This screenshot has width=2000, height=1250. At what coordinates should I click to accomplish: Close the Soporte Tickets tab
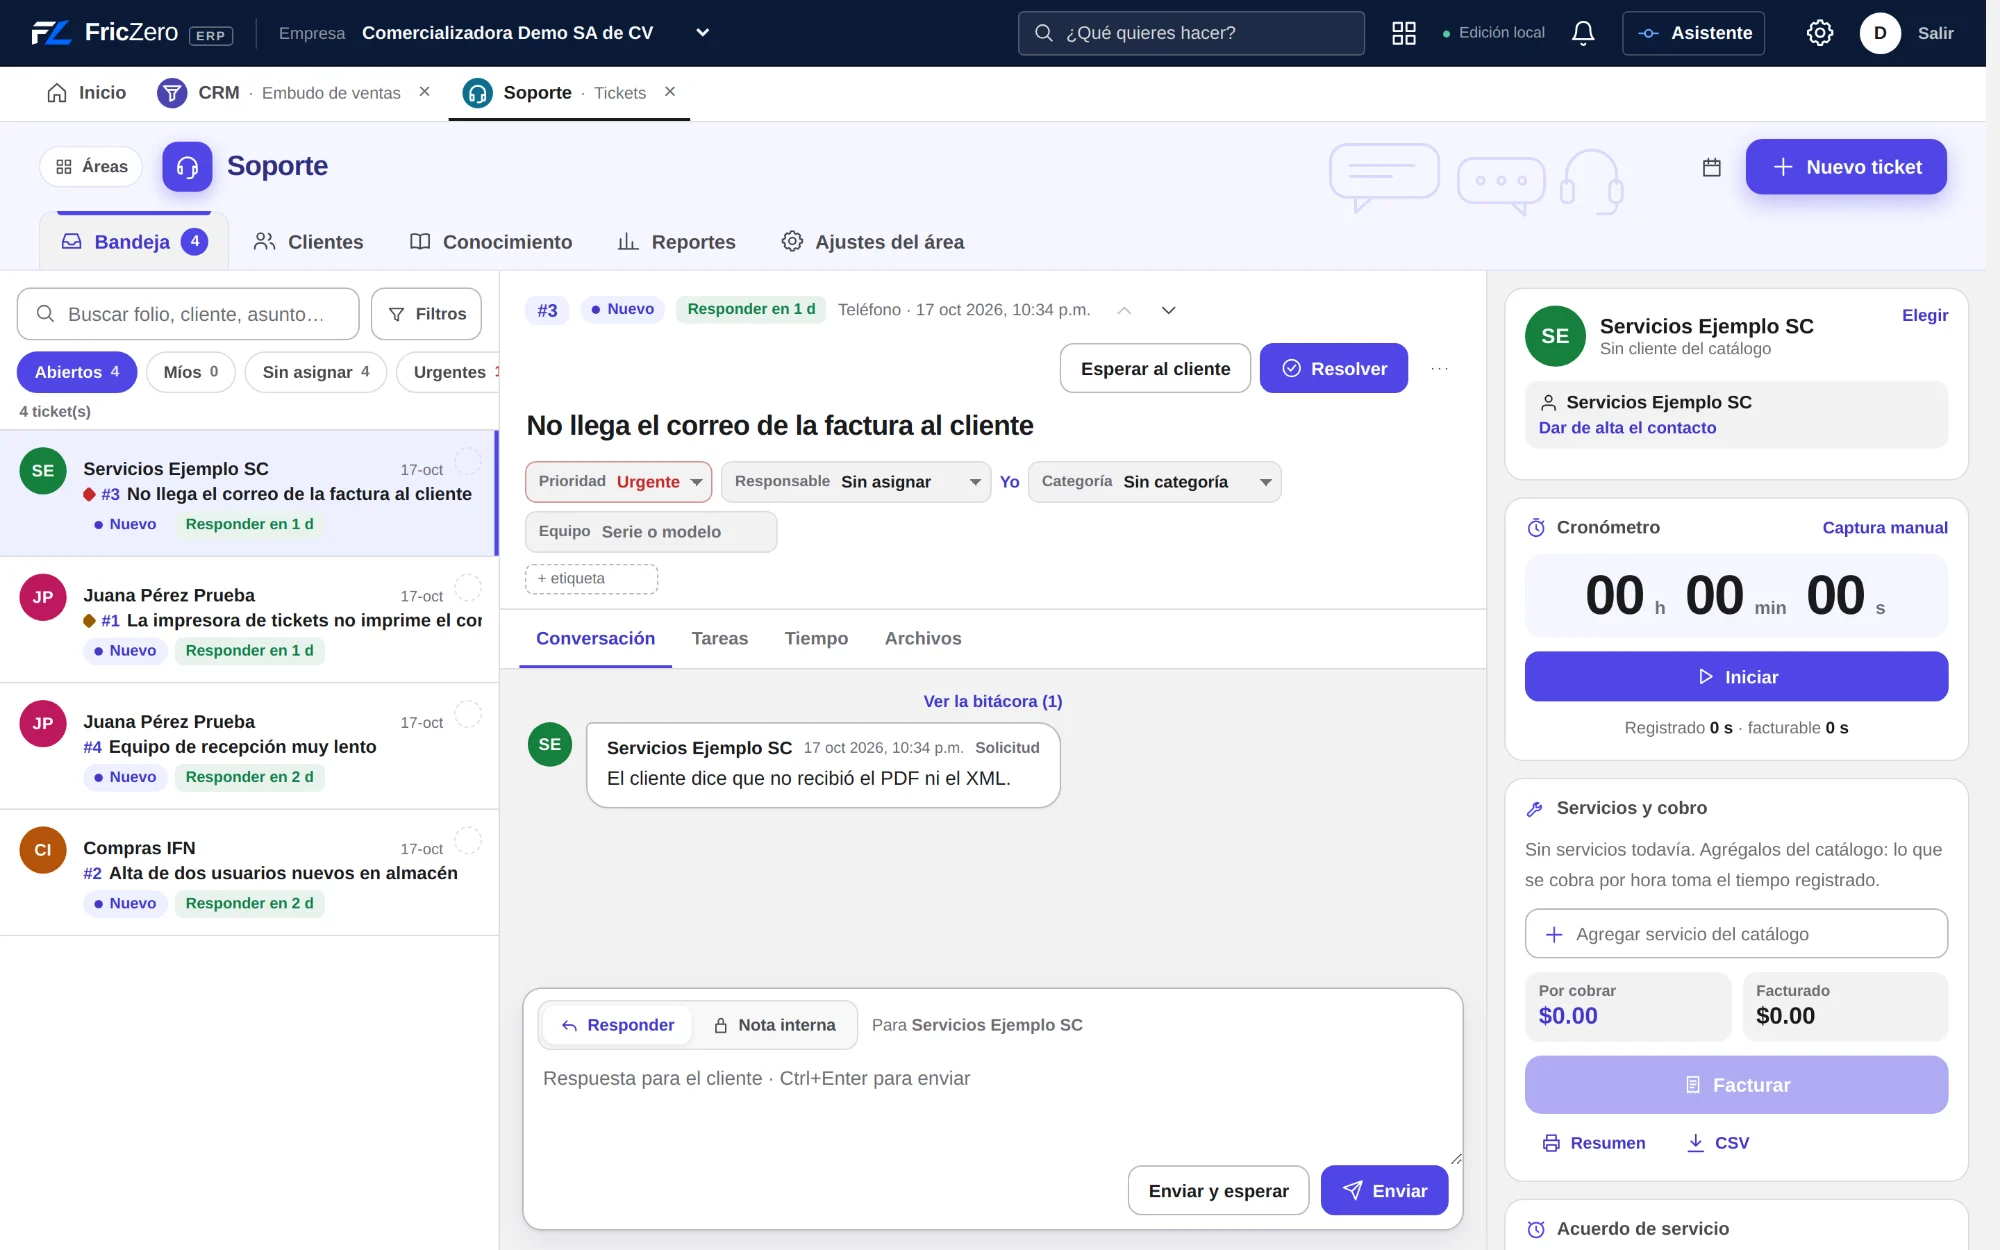pyautogui.click(x=670, y=92)
